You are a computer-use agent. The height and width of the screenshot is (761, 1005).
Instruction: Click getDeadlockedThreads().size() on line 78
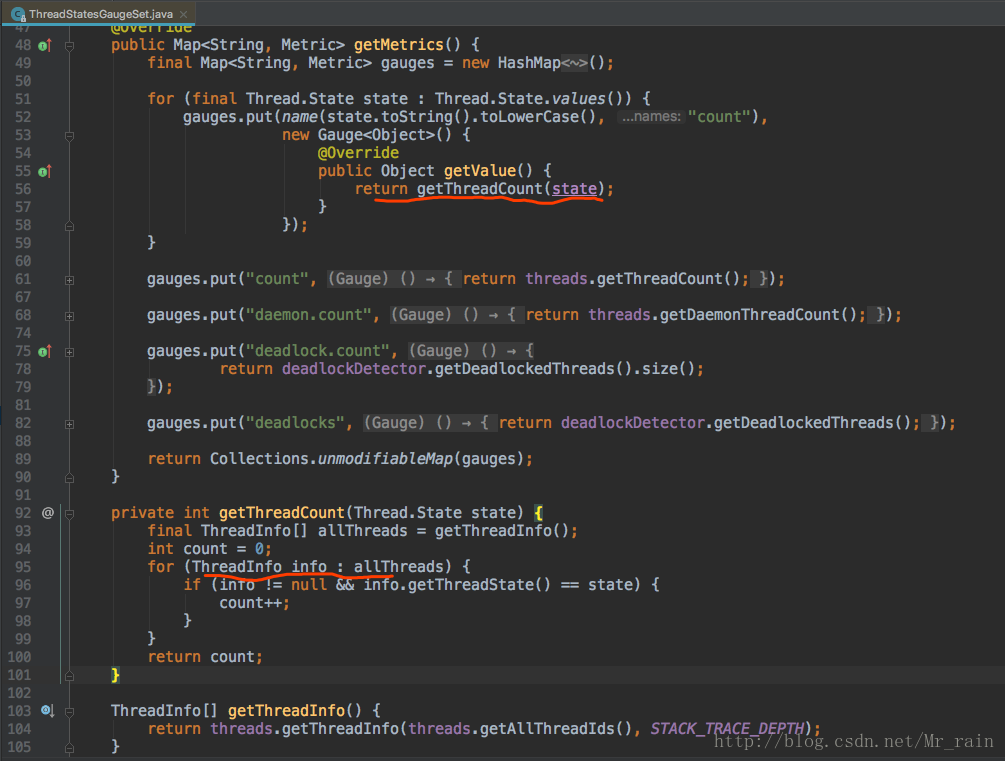[565, 369]
